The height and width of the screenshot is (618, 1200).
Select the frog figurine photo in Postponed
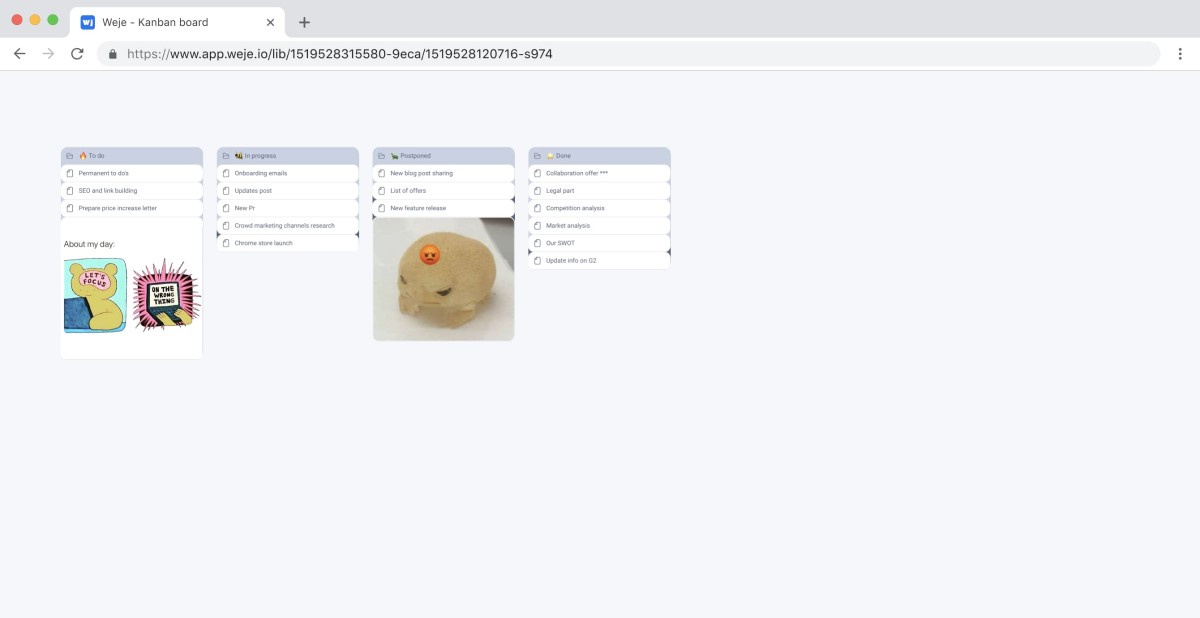pyautogui.click(x=444, y=279)
